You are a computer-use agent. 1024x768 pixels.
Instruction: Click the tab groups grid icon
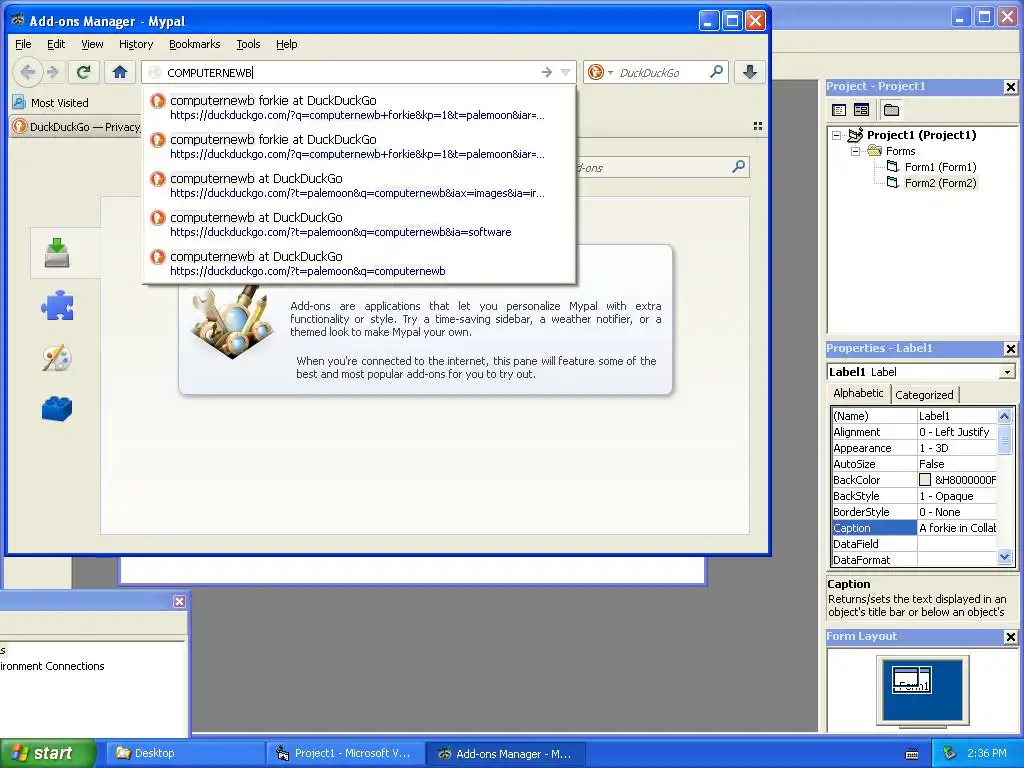tap(758, 126)
